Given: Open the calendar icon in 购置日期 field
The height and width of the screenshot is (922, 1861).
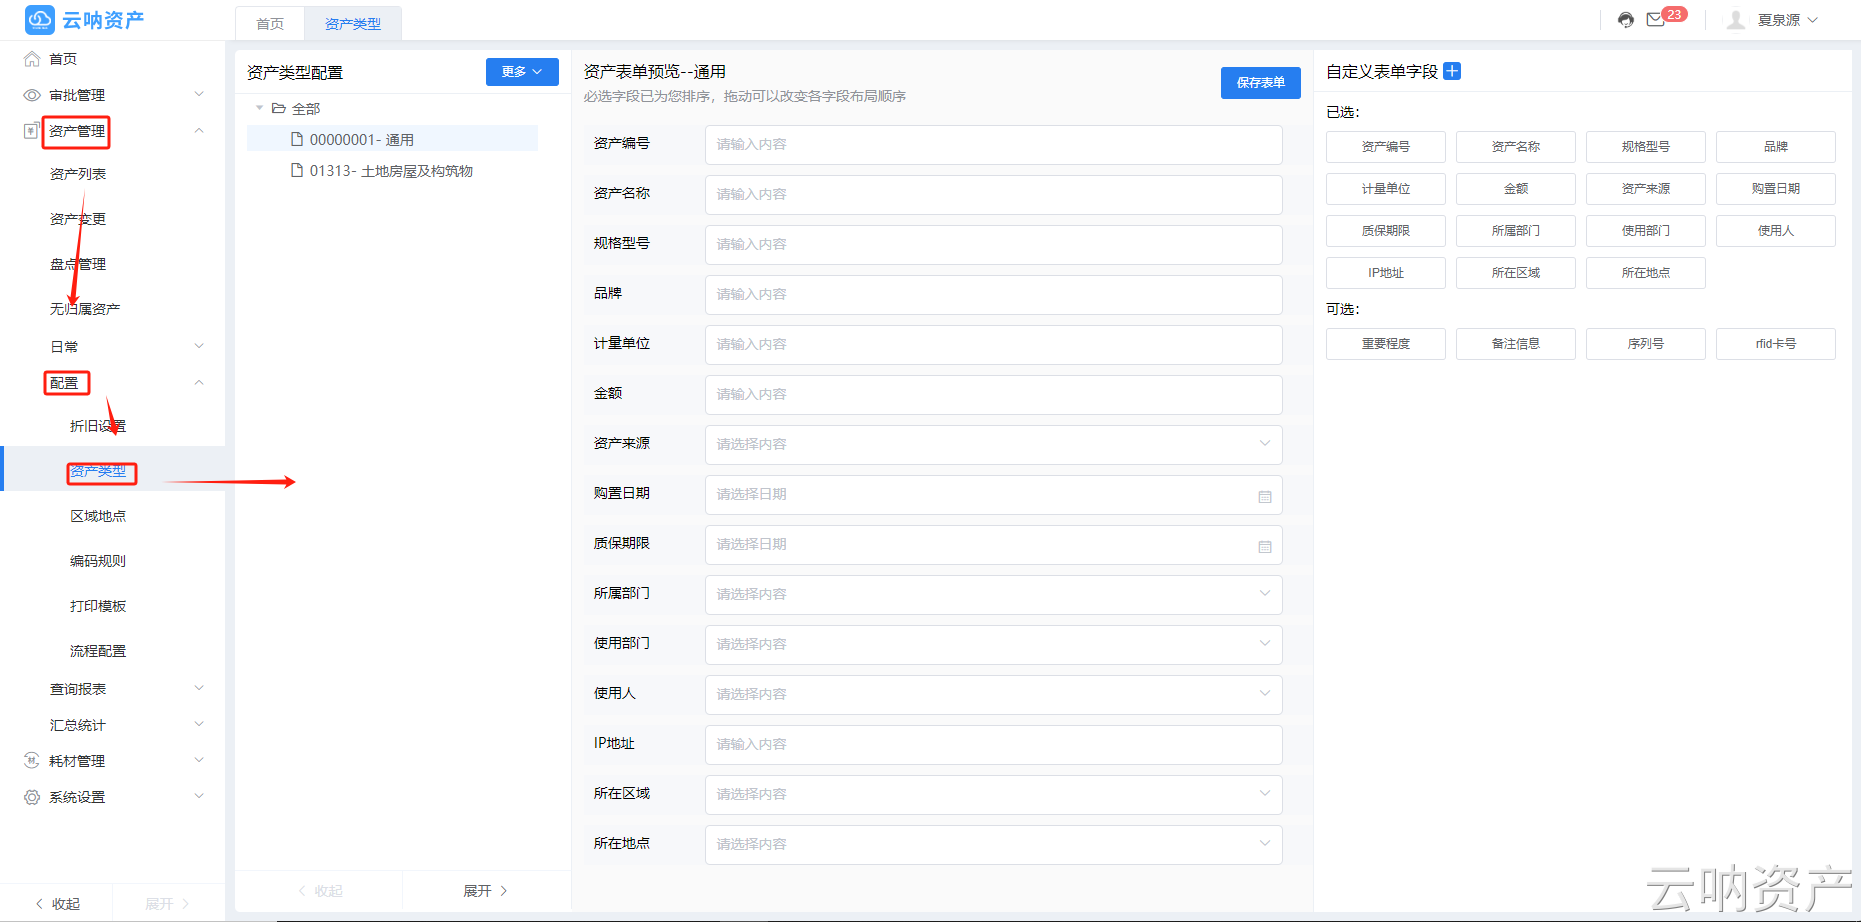Looking at the screenshot, I should [1265, 496].
